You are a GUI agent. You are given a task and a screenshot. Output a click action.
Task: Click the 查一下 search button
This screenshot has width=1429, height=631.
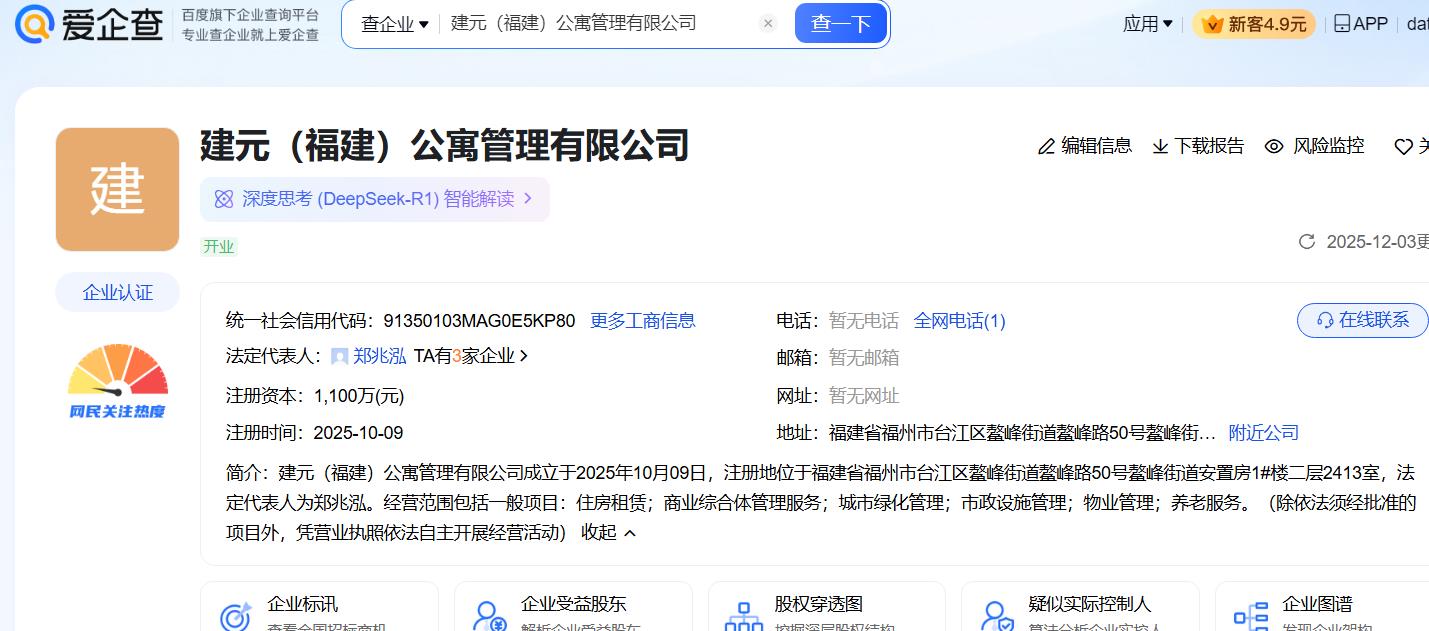[x=840, y=24]
